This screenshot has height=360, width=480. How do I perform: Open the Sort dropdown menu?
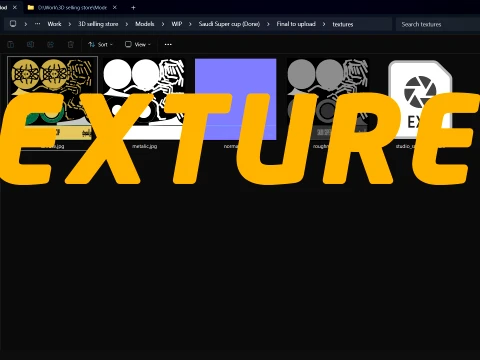point(100,44)
